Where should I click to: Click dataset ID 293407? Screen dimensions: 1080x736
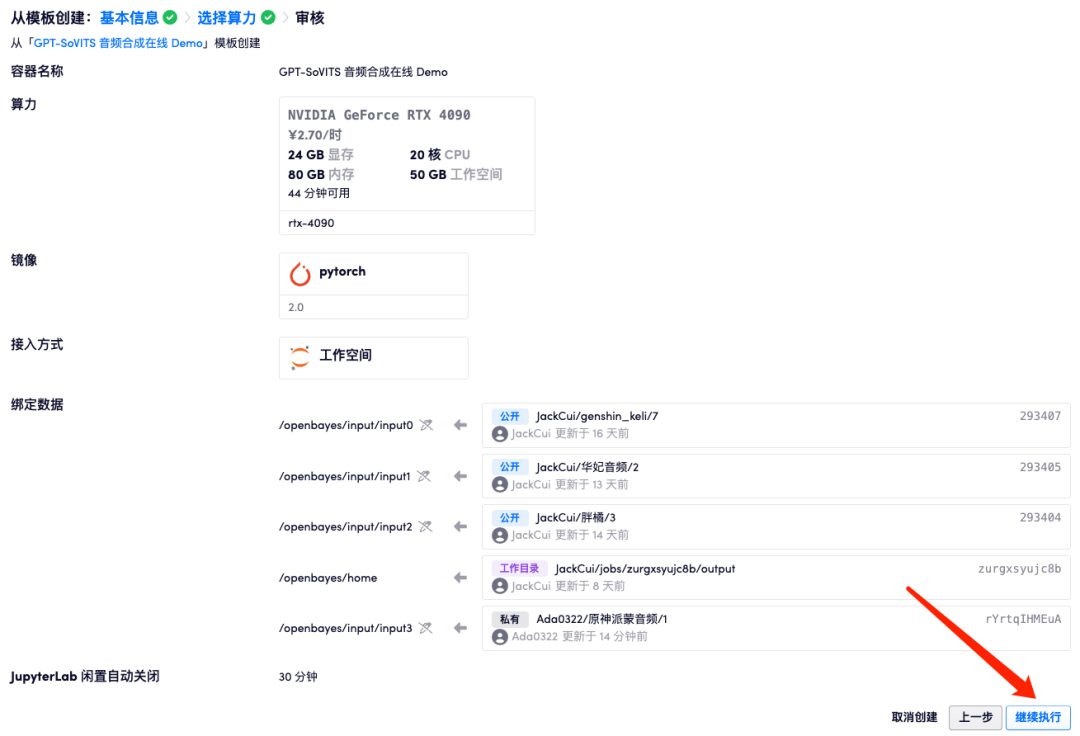tap(1040, 416)
